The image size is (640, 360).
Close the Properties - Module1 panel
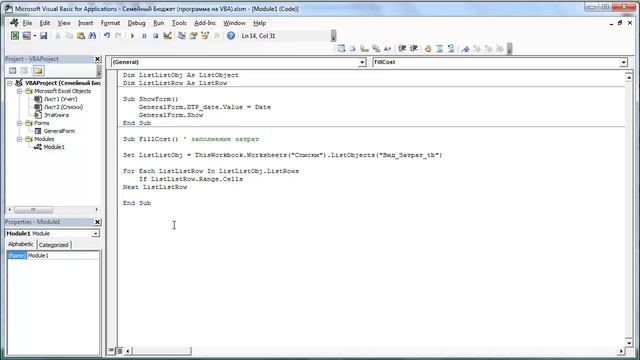[98, 222]
